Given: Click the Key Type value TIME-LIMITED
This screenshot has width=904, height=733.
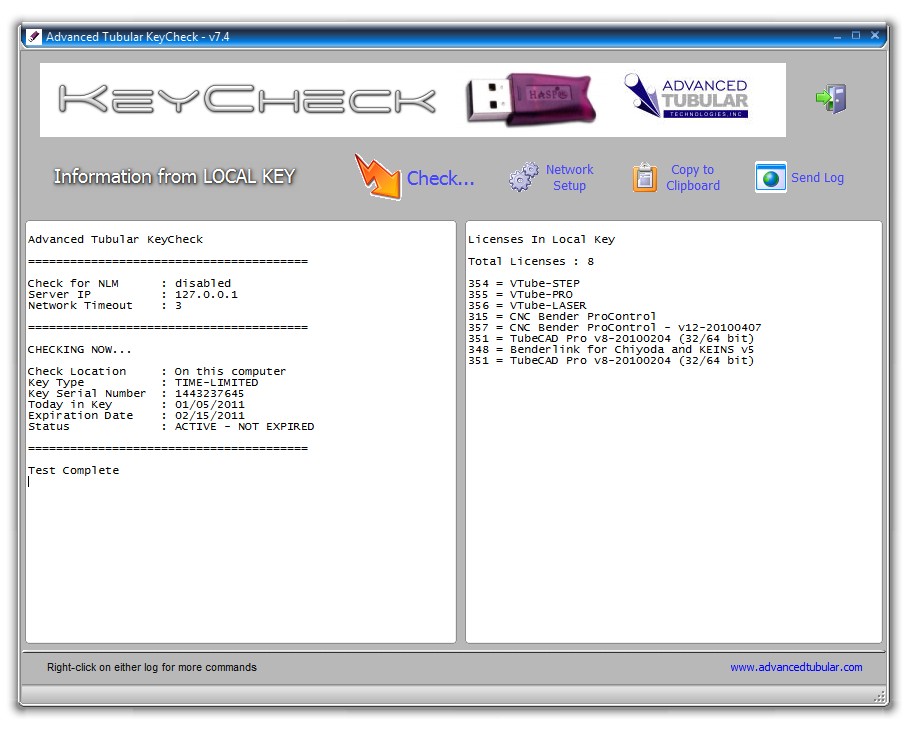Looking at the screenshot, I should point(216,382).
